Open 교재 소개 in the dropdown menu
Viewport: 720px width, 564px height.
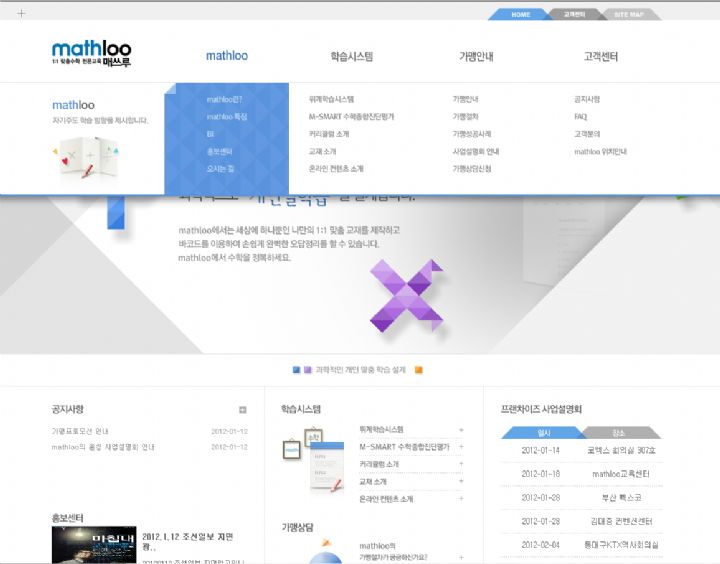pos(322,152)
